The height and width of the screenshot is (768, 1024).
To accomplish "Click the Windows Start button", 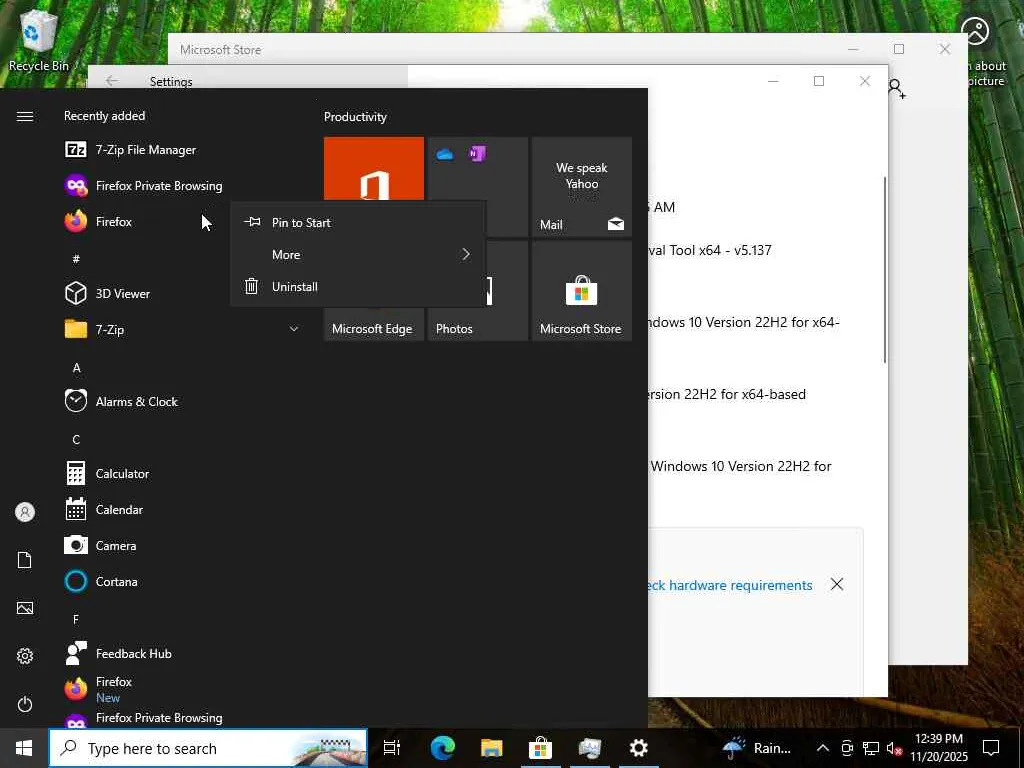I will [24, 748].
